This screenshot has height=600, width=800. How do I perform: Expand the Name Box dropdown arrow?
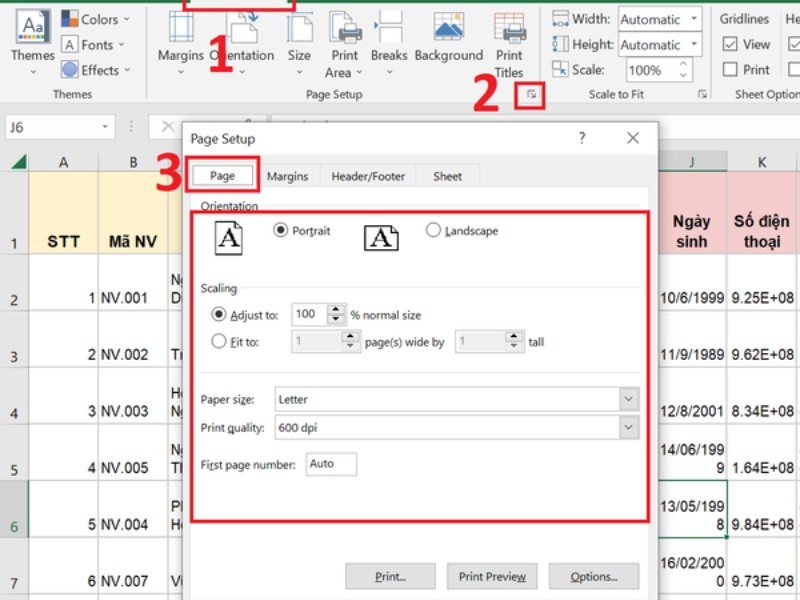point(105,127)
